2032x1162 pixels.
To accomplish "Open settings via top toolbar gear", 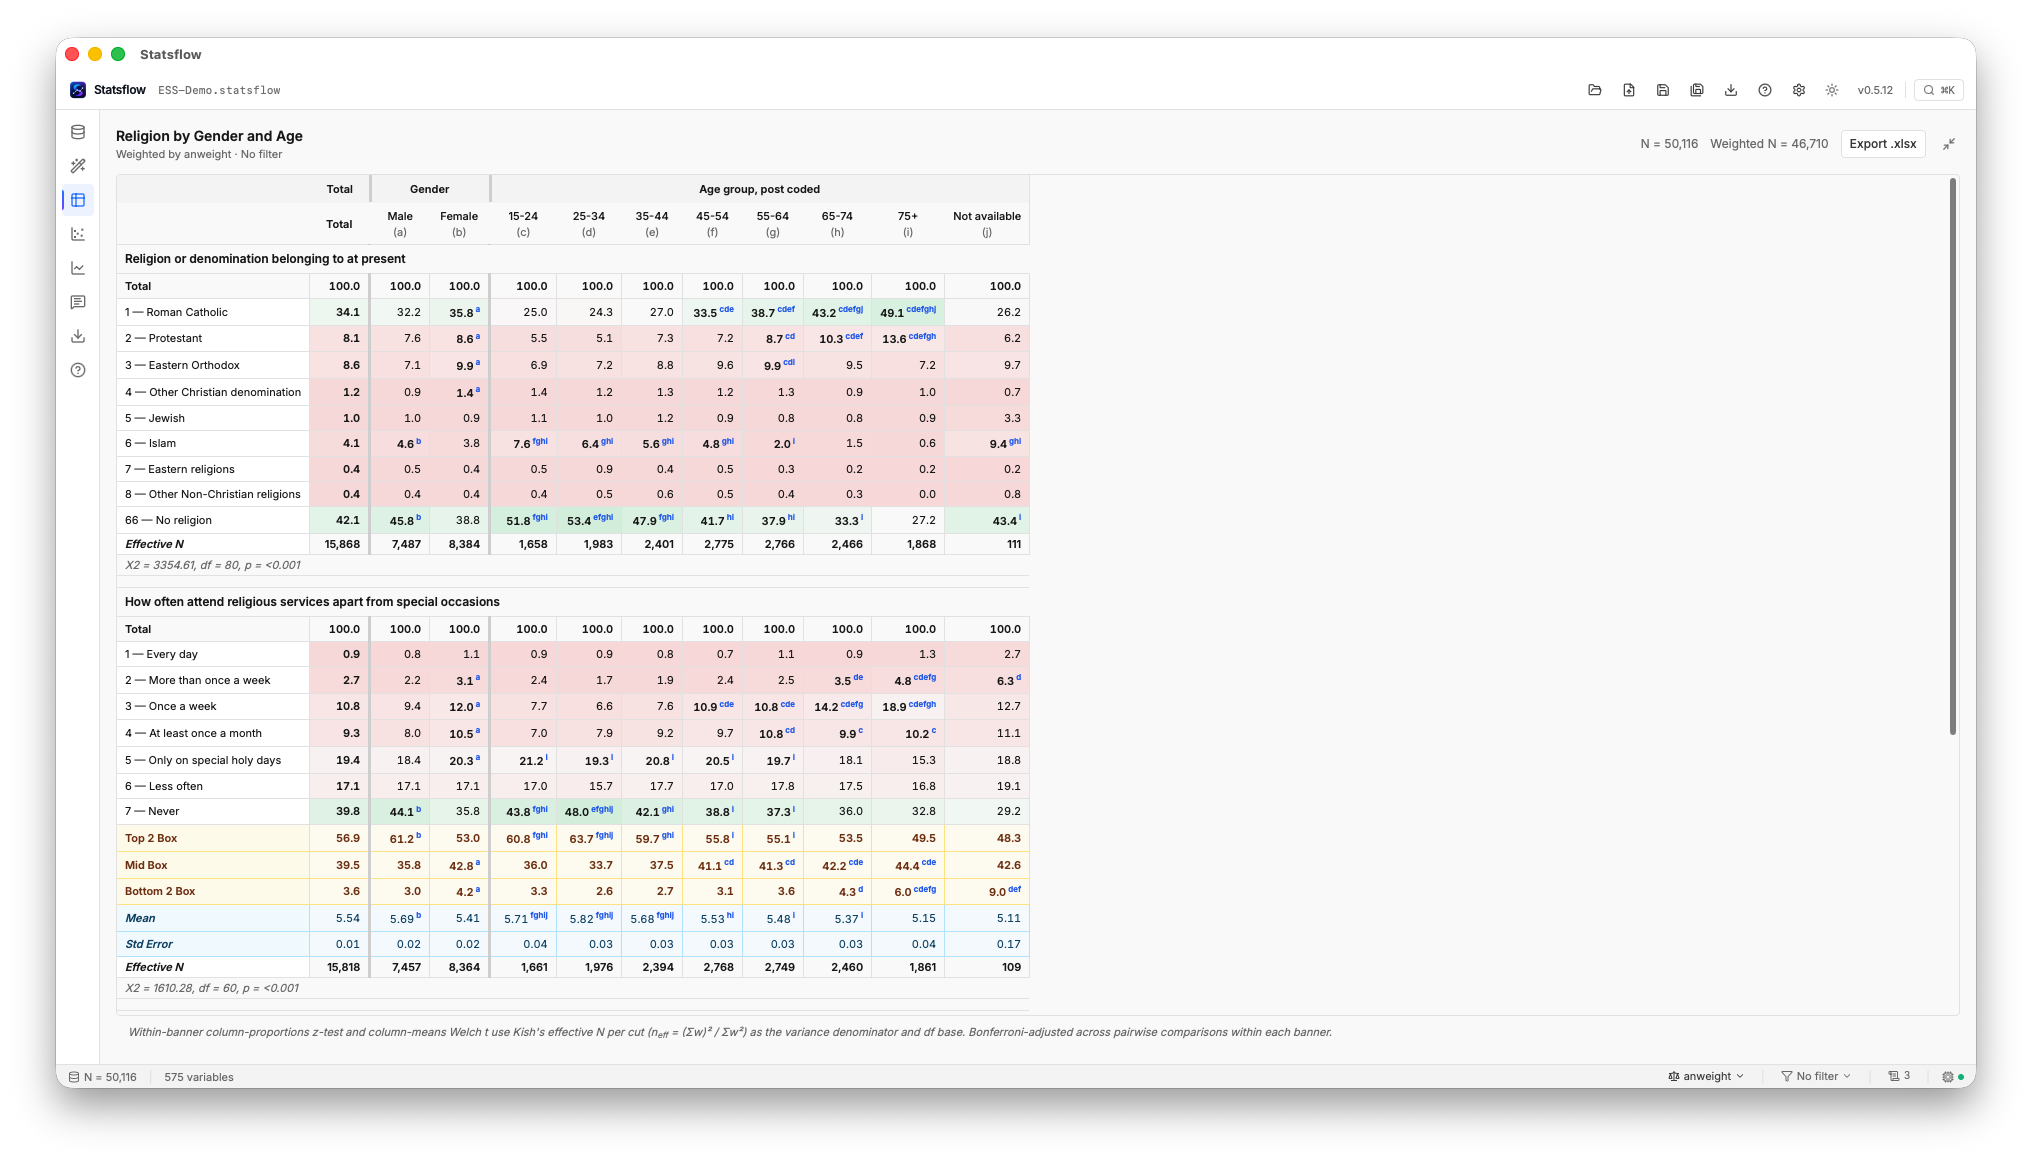I will tap(1799, 90).
